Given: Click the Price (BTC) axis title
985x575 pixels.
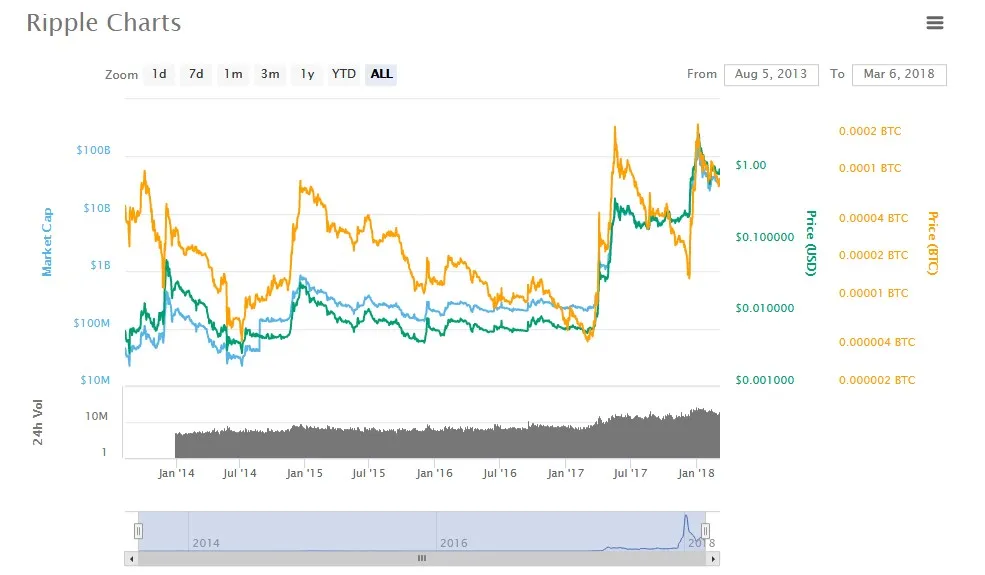Looking at the screenshot, I should (x=933, y=243).
